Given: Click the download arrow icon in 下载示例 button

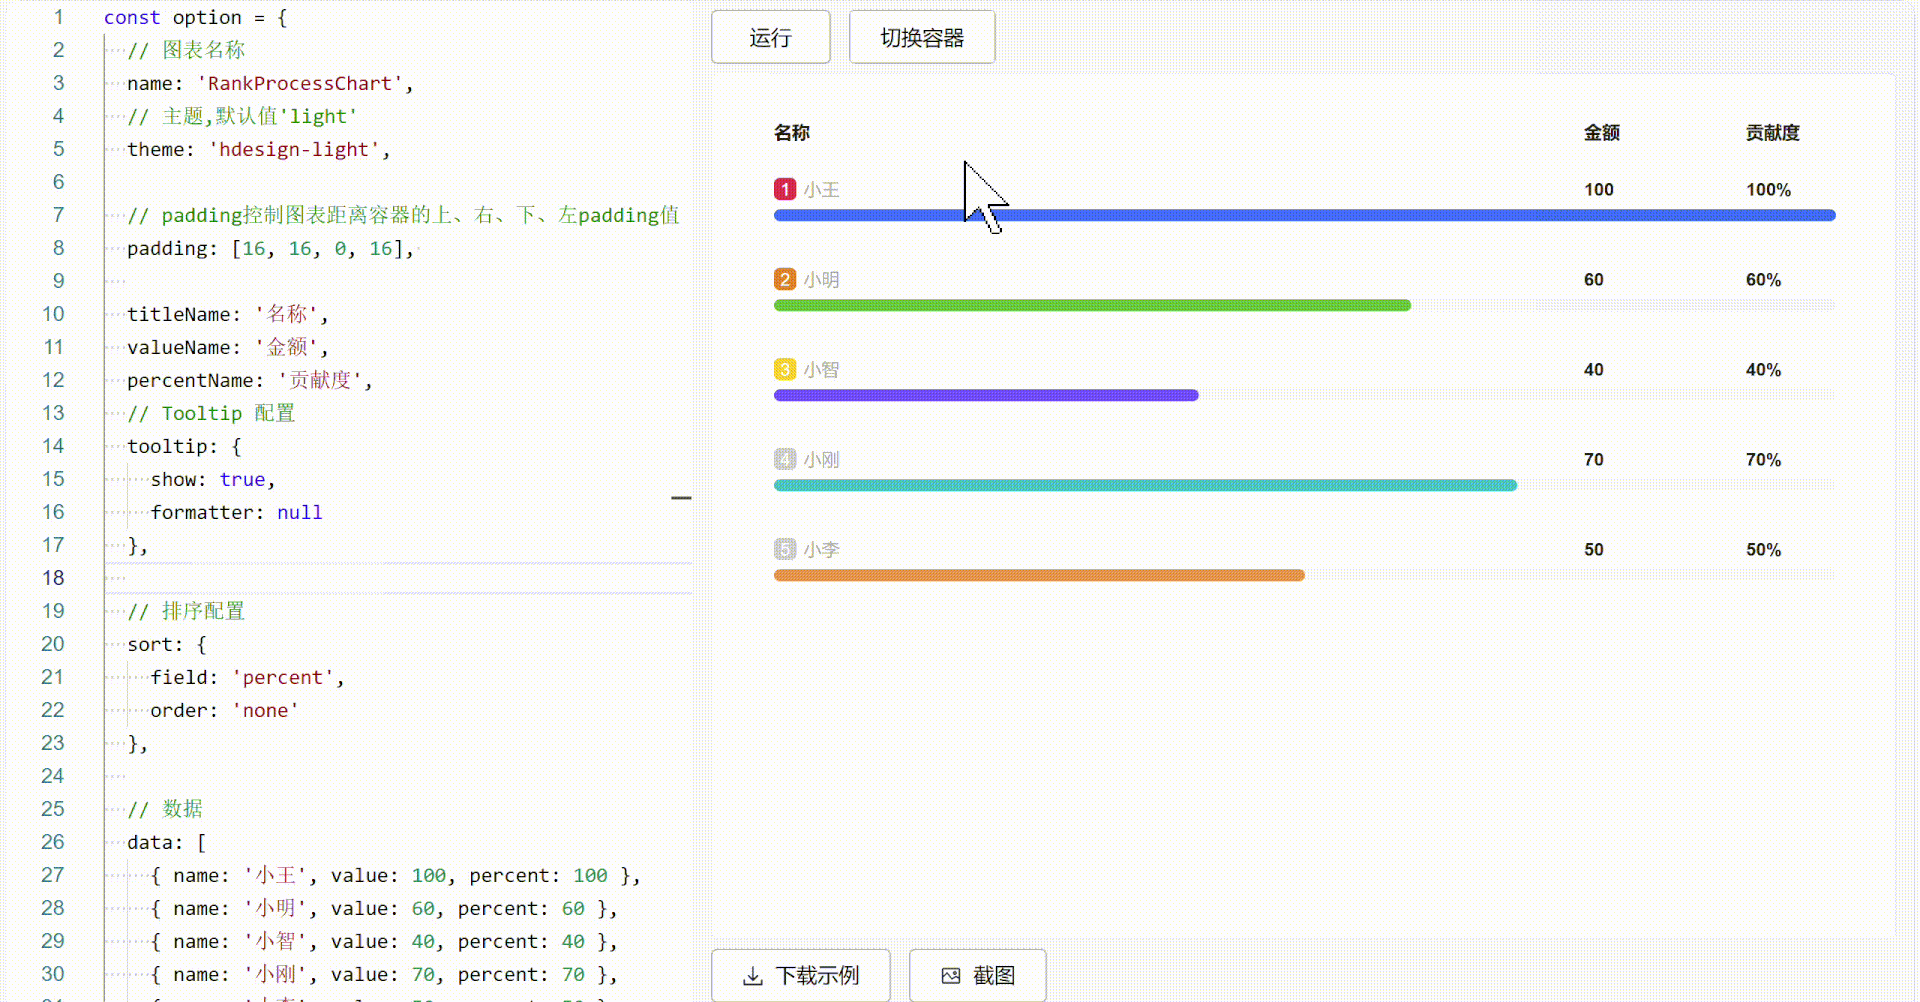Looking at the screenshot, I should pyautogui.click(x=751, y=975).
